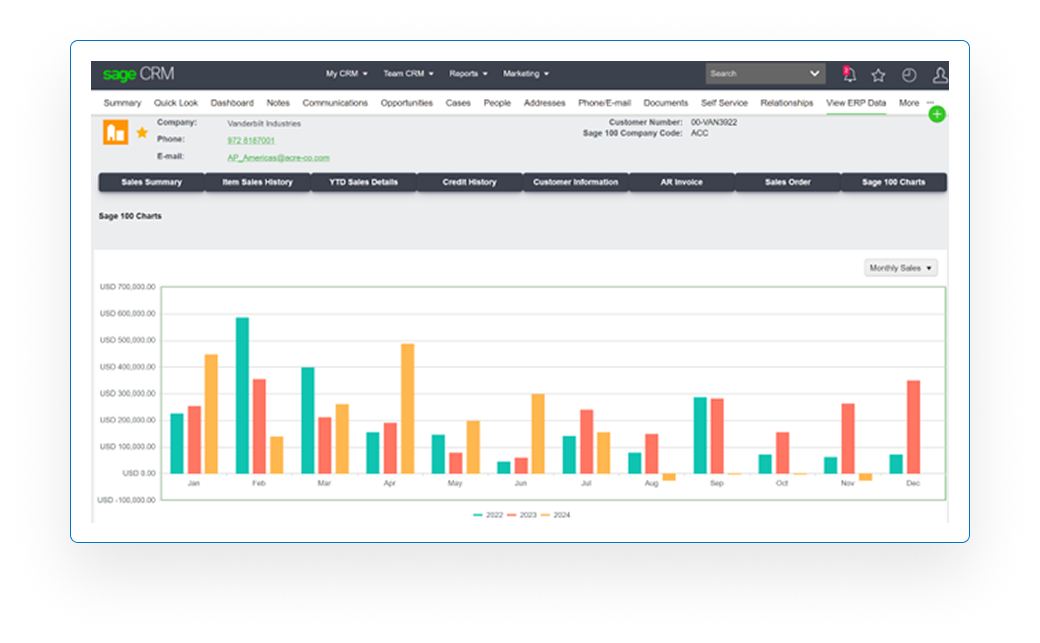Viewport: 1040px width, 643px height.
Task: Click the 2024 legend color swatch
Action: tap(546, 515)
